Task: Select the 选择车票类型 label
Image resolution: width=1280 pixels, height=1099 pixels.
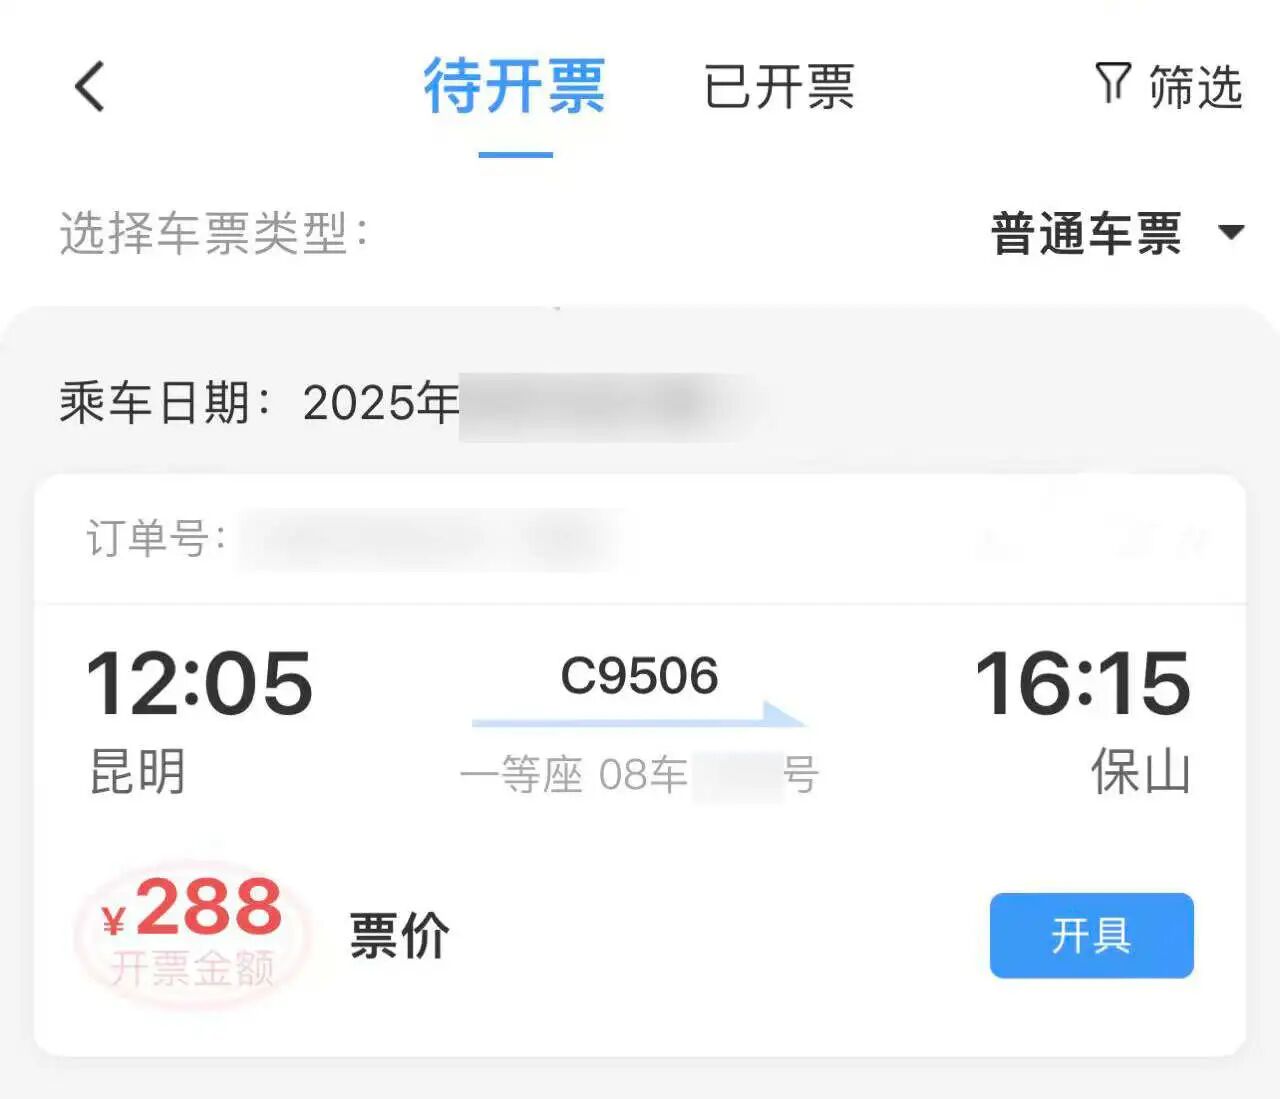Action: point(213,233)
